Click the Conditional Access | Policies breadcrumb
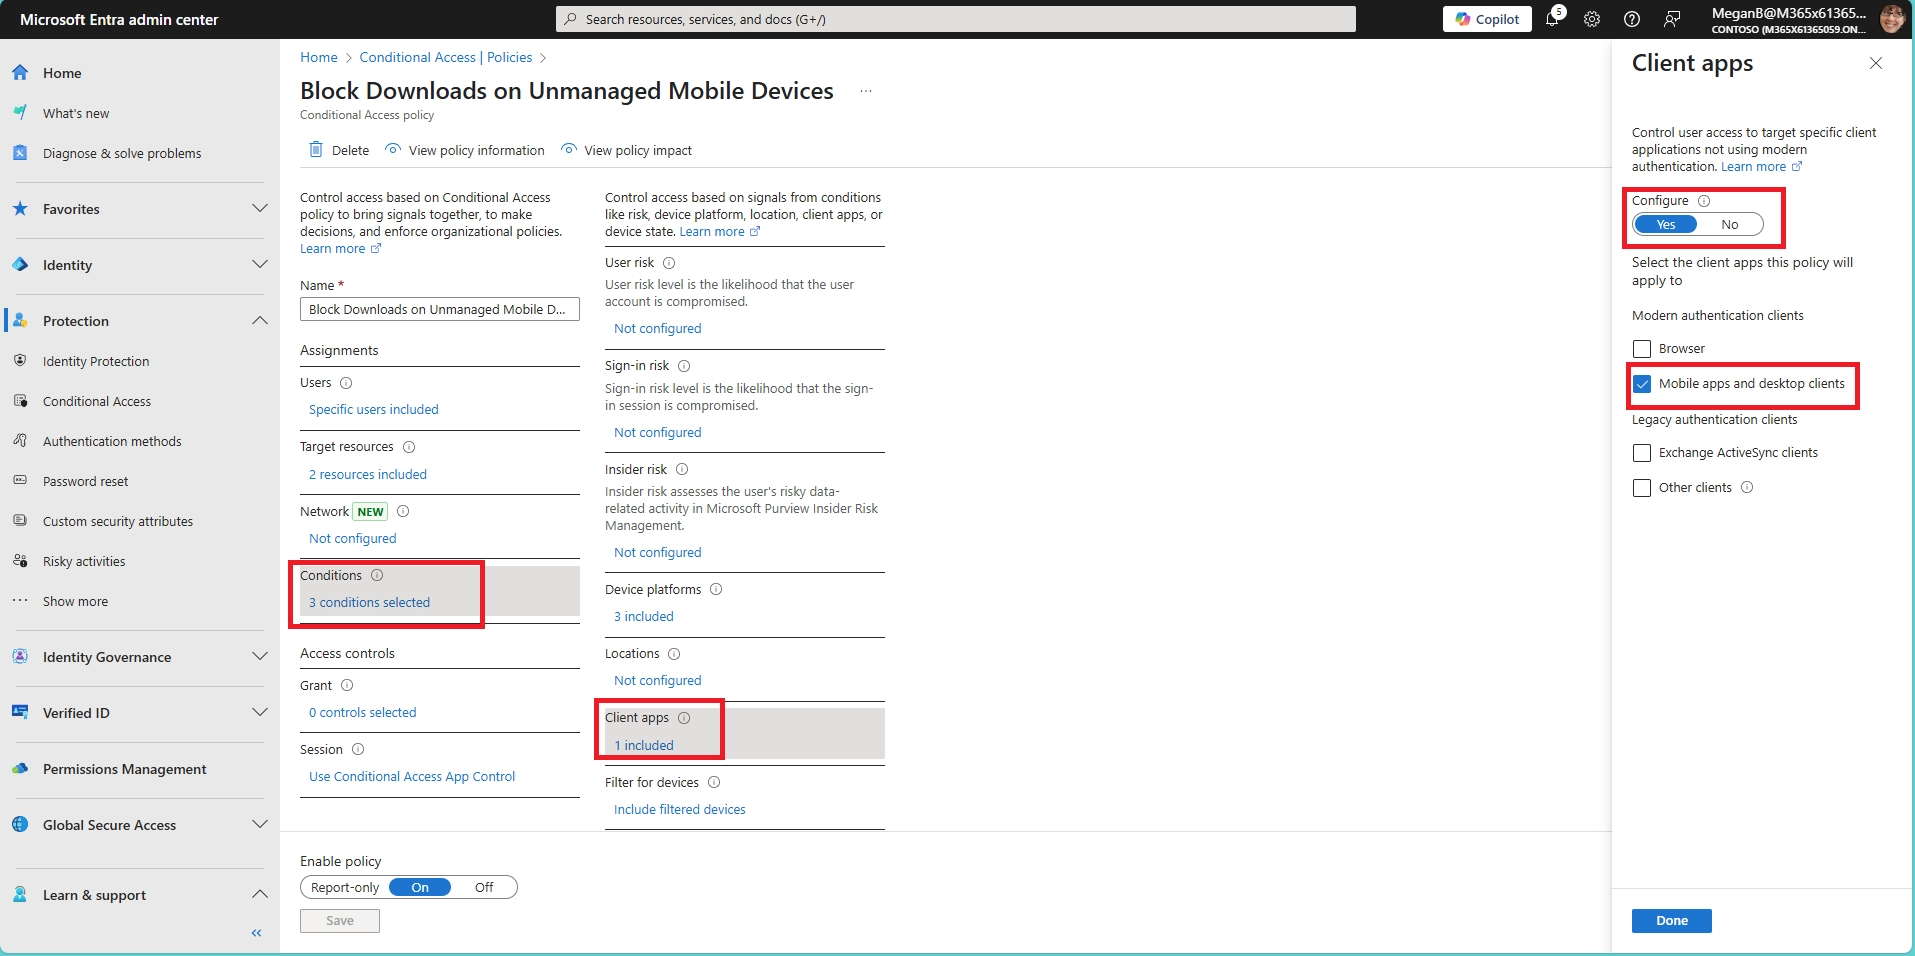This screenshot has height=956, width=1915. [446, 57]
